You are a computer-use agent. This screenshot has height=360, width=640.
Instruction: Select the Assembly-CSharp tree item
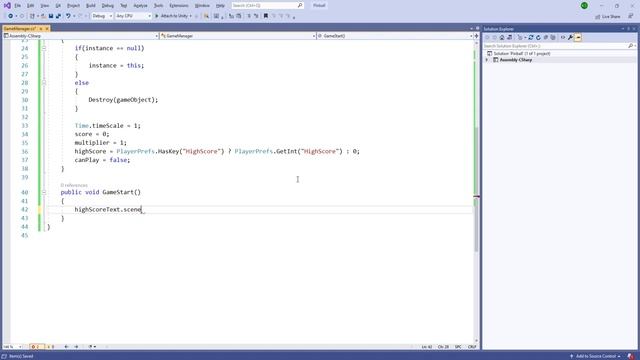pyautogui.click(x=516, y=60)
